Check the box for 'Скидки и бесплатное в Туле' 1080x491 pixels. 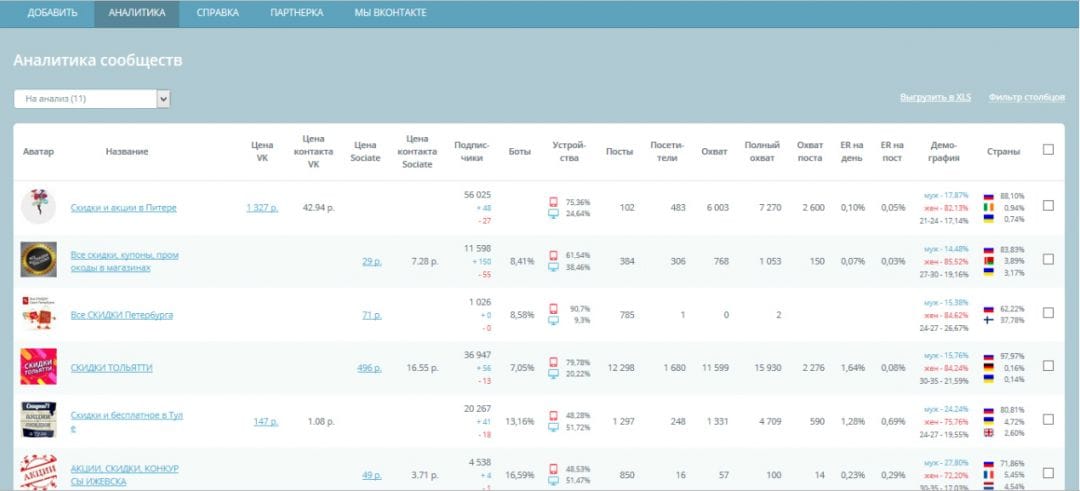click(1048, 419)
